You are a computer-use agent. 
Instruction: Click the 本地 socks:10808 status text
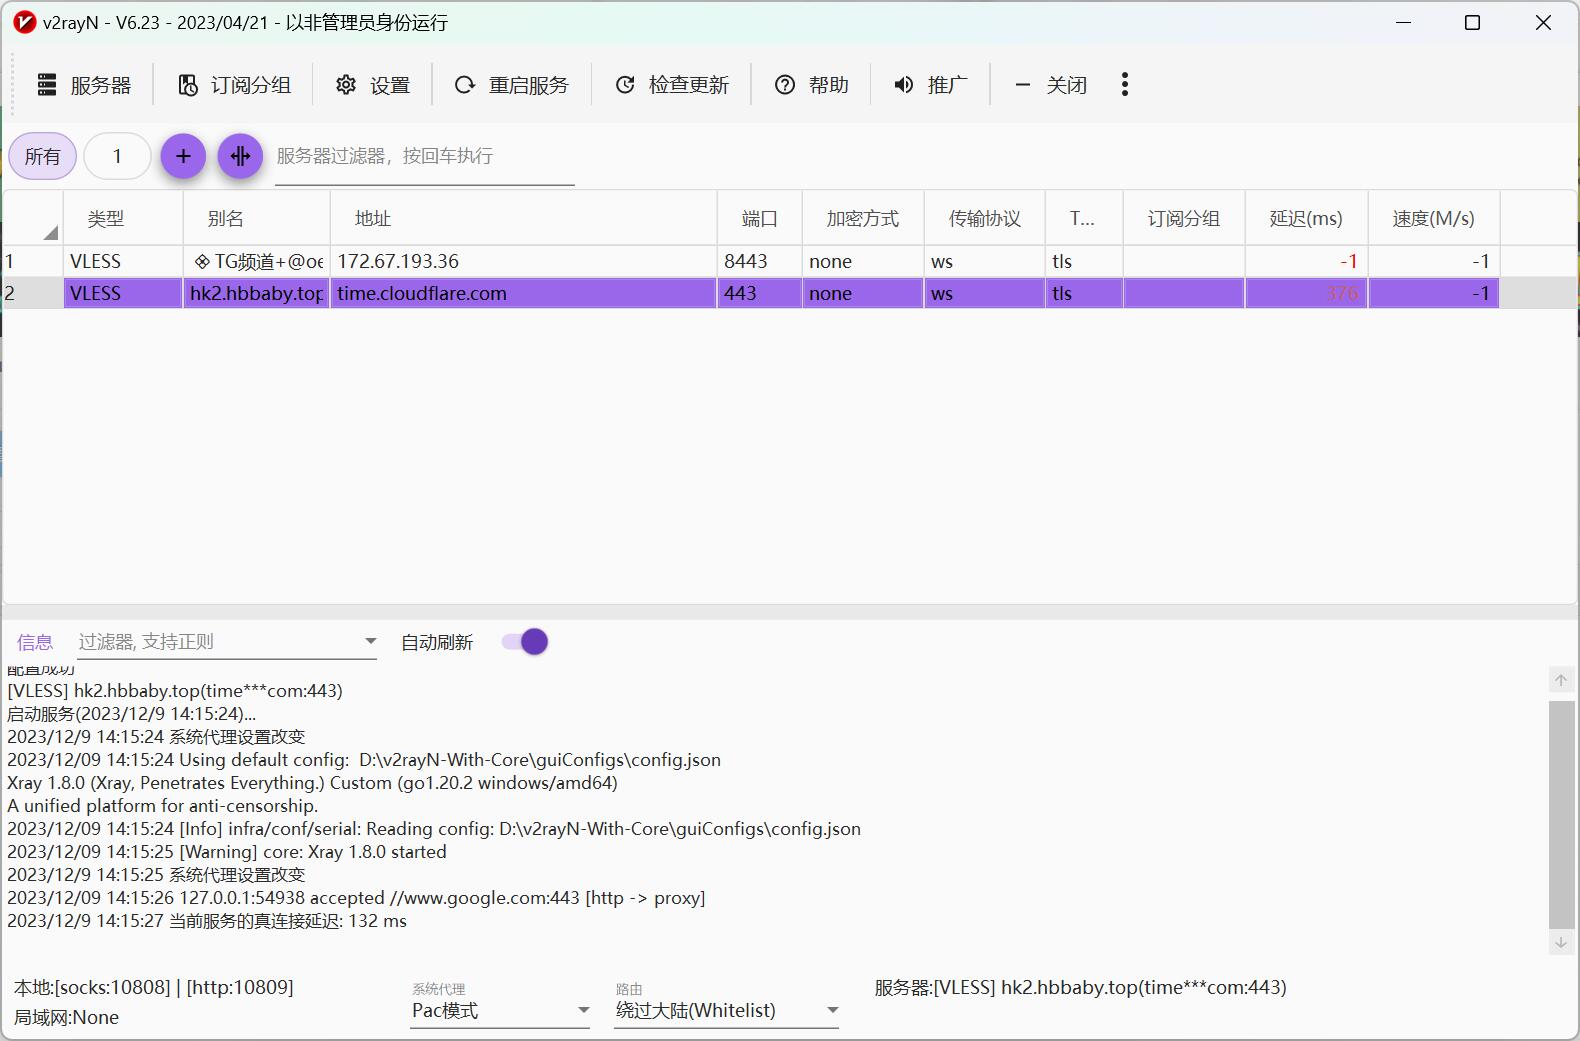tap(154, 987)
